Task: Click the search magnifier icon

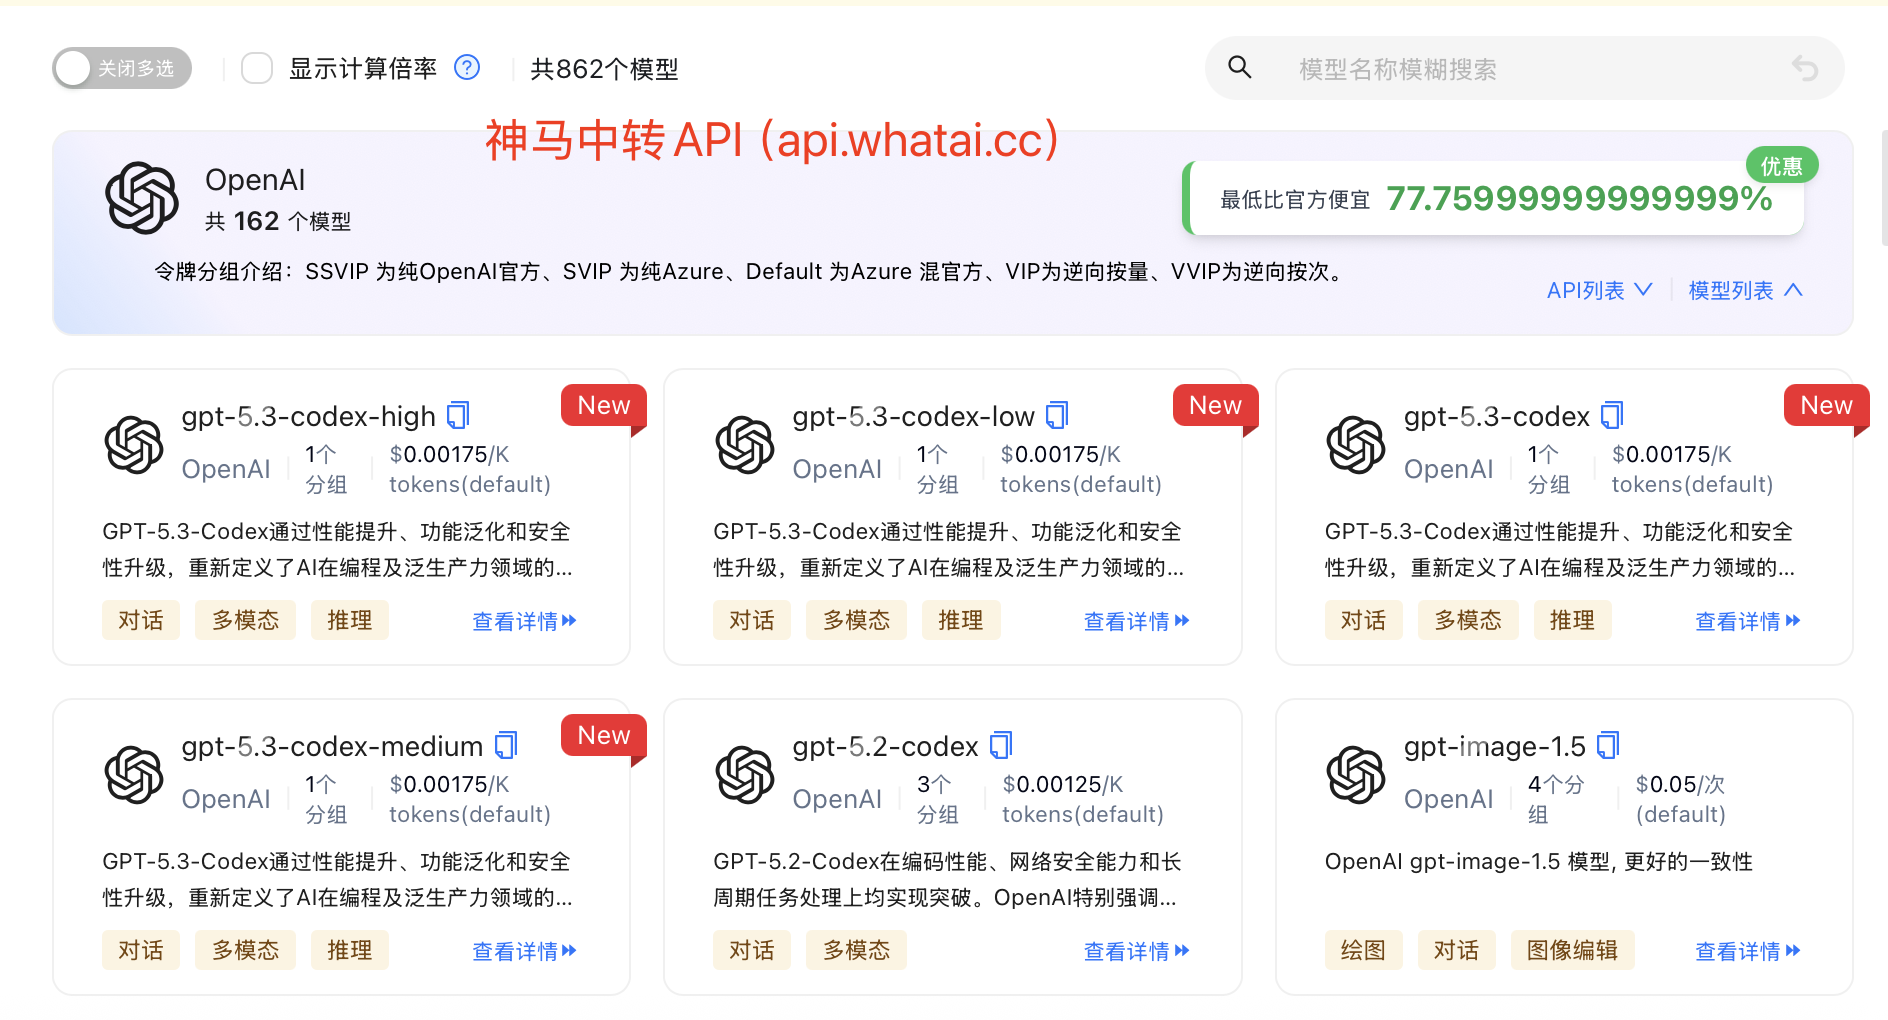Action: coord(1240,68)
